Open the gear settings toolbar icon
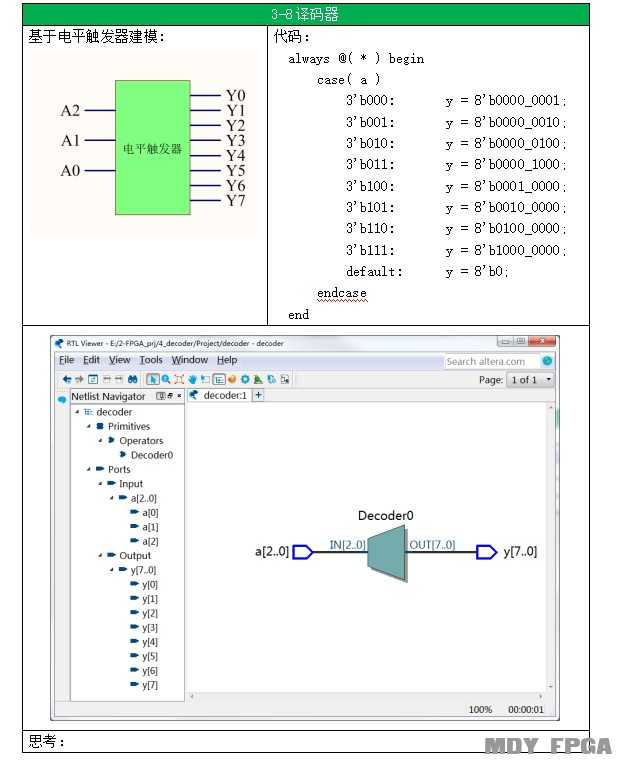Viewport: 617px width, 760px height. point(245,380)
